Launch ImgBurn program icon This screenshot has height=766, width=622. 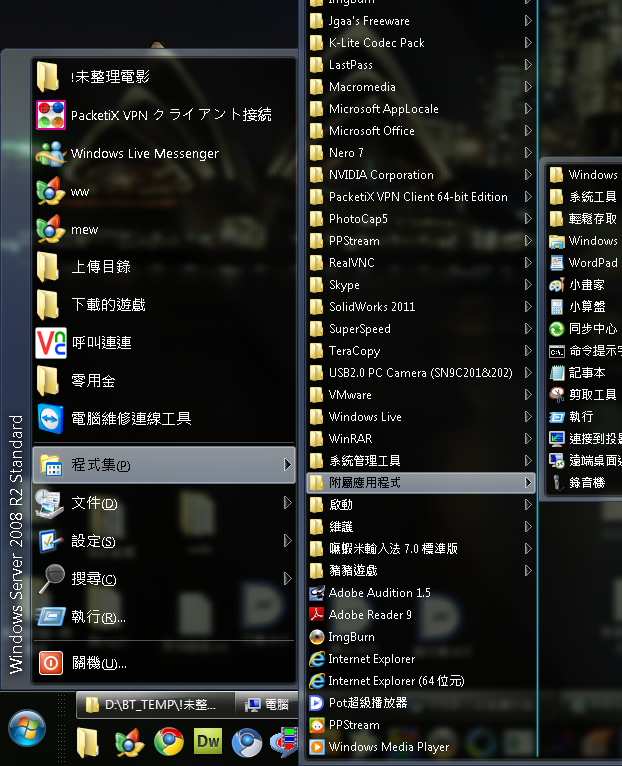click(317, 637)
